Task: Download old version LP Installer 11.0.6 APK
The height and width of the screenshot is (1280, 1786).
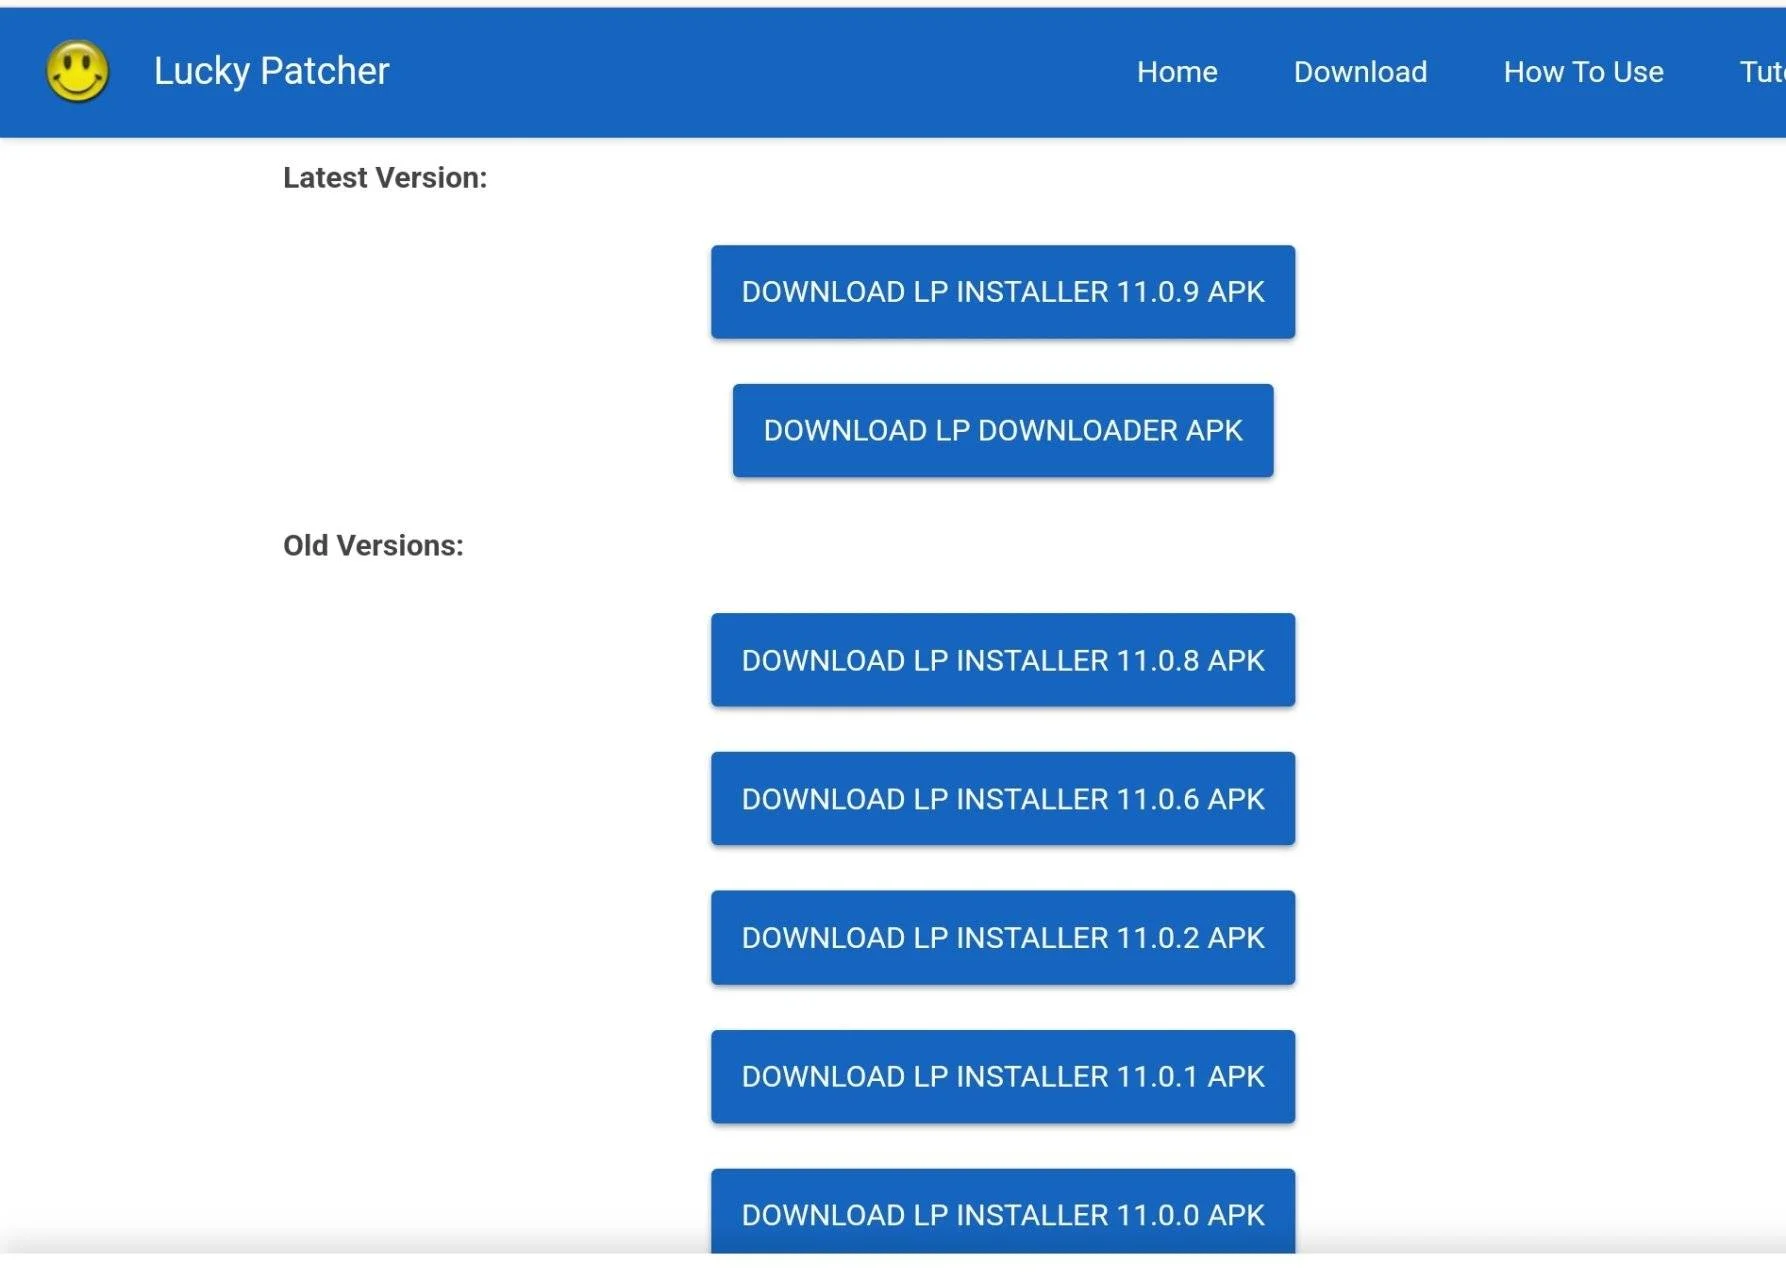Action: coord(1003,799)
